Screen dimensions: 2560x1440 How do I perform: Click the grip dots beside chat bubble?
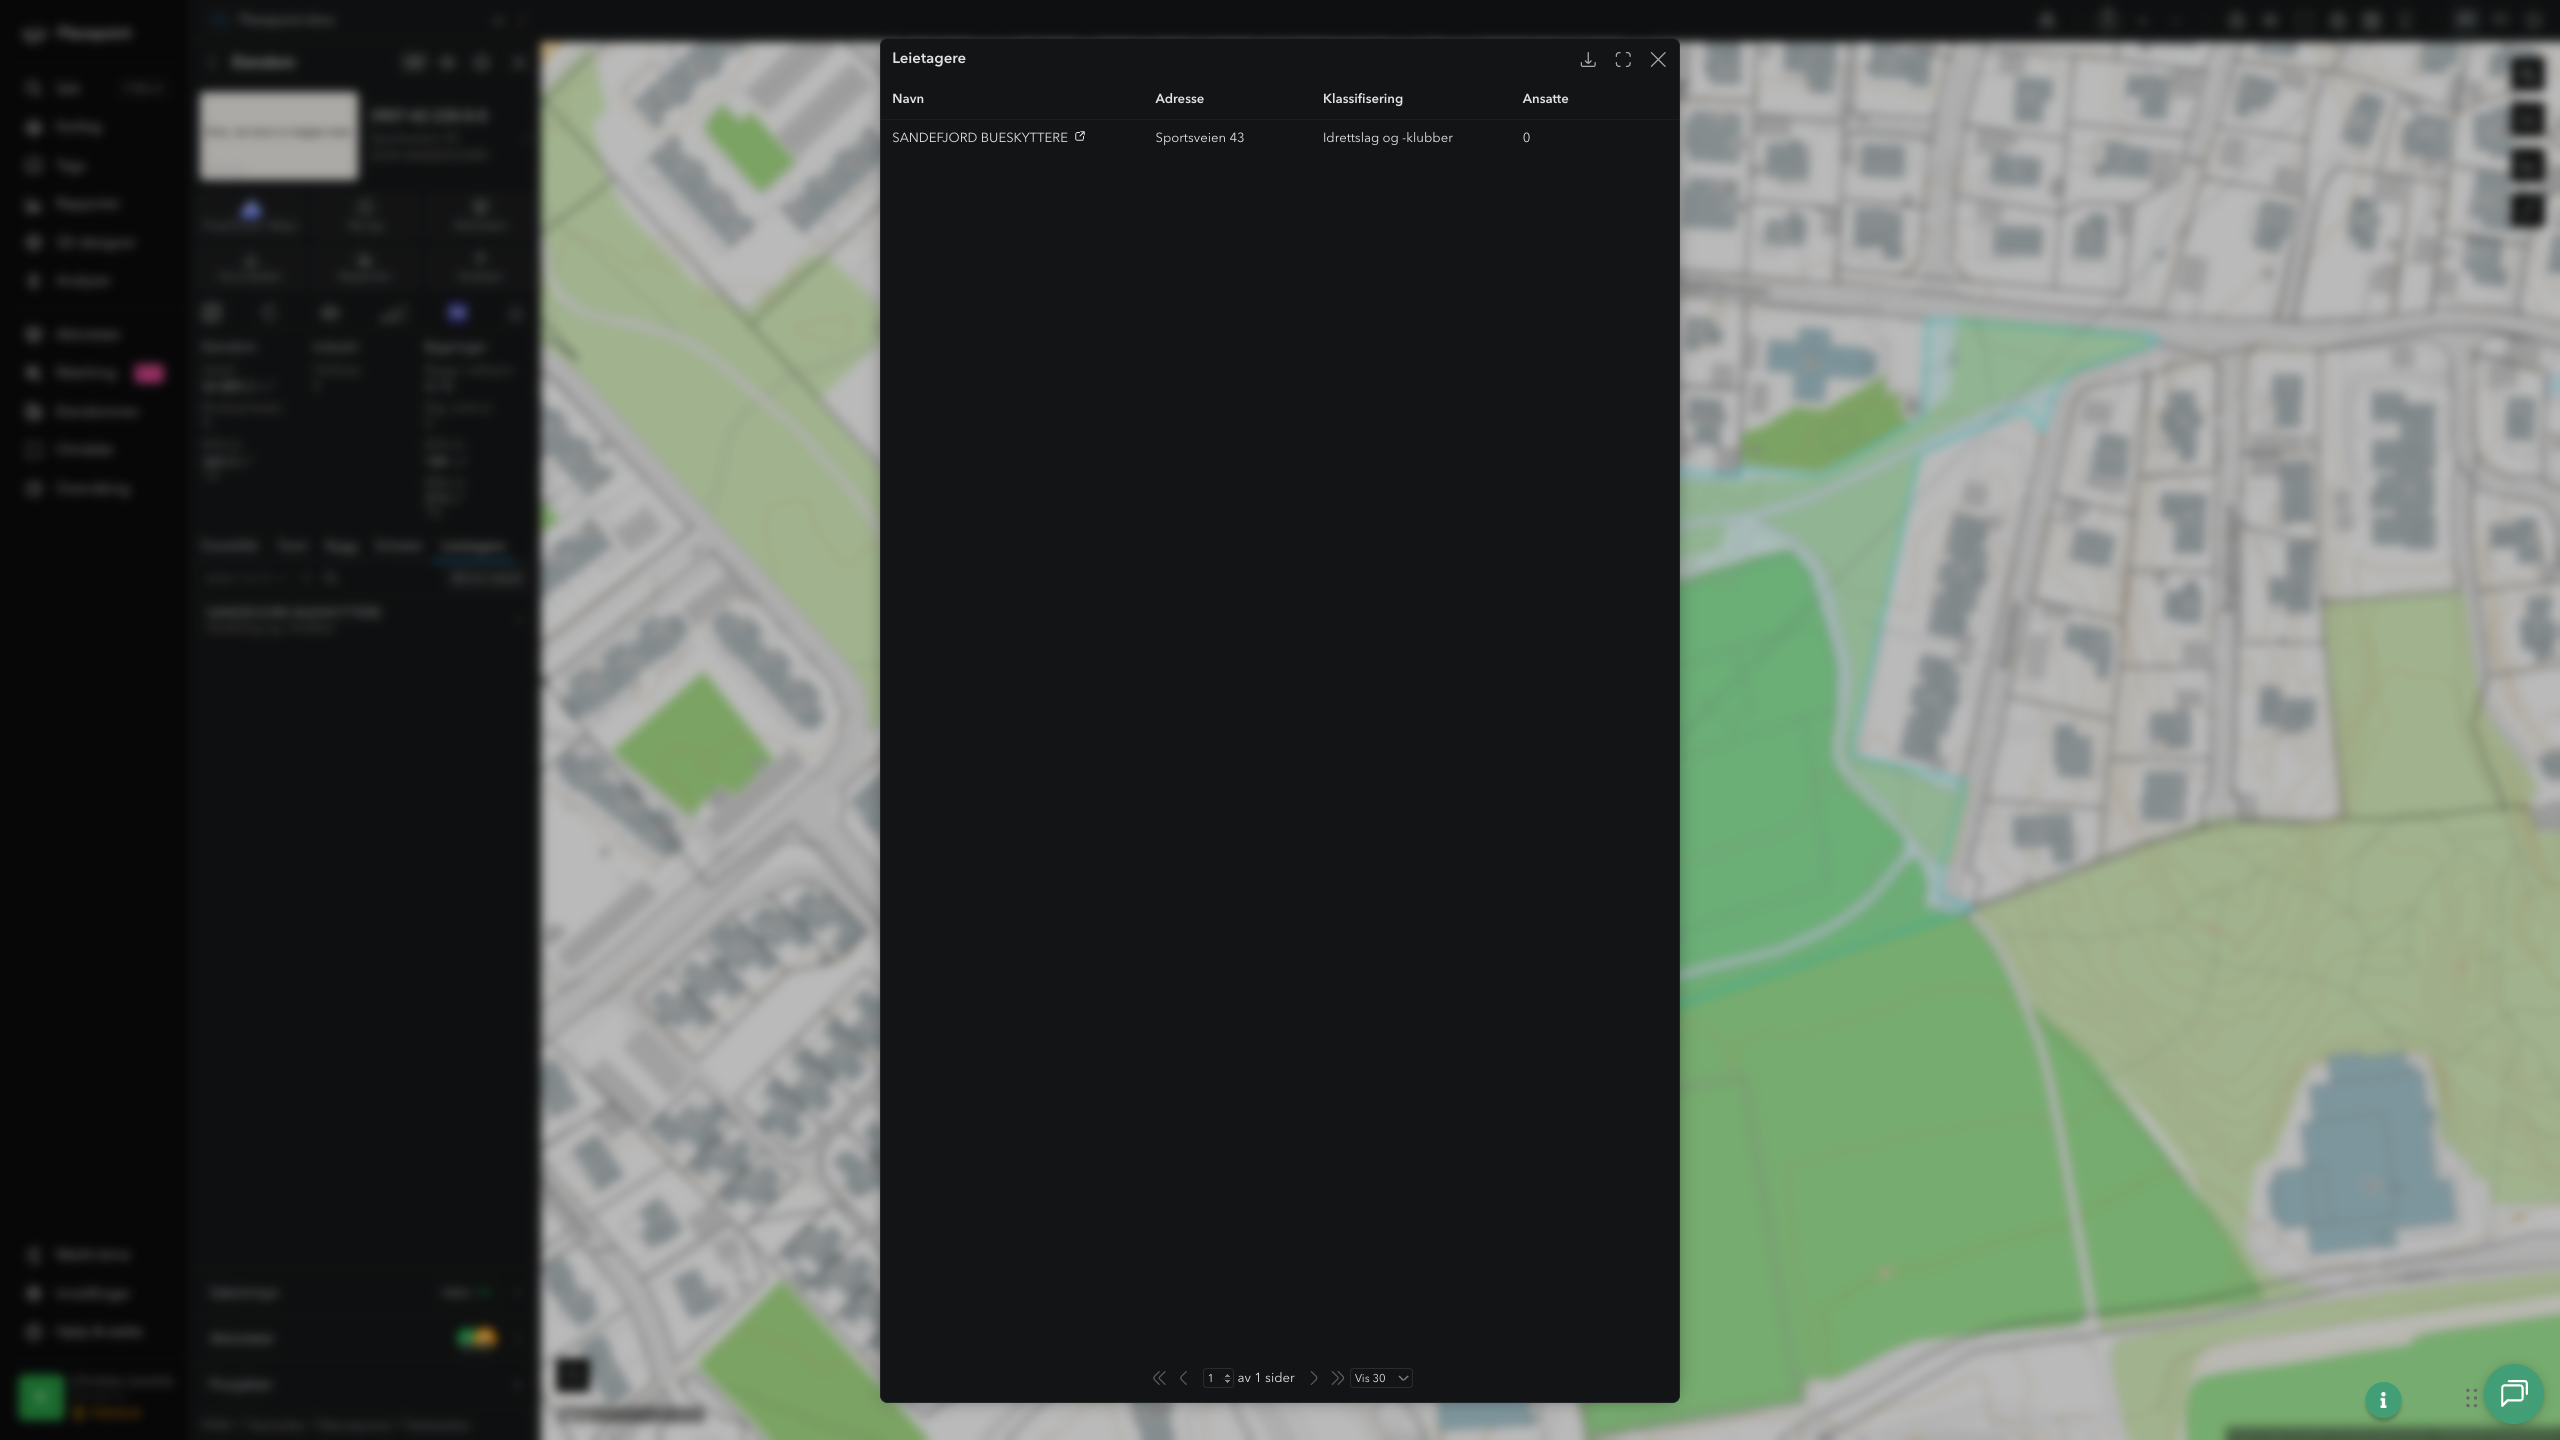[2471, 1398]
